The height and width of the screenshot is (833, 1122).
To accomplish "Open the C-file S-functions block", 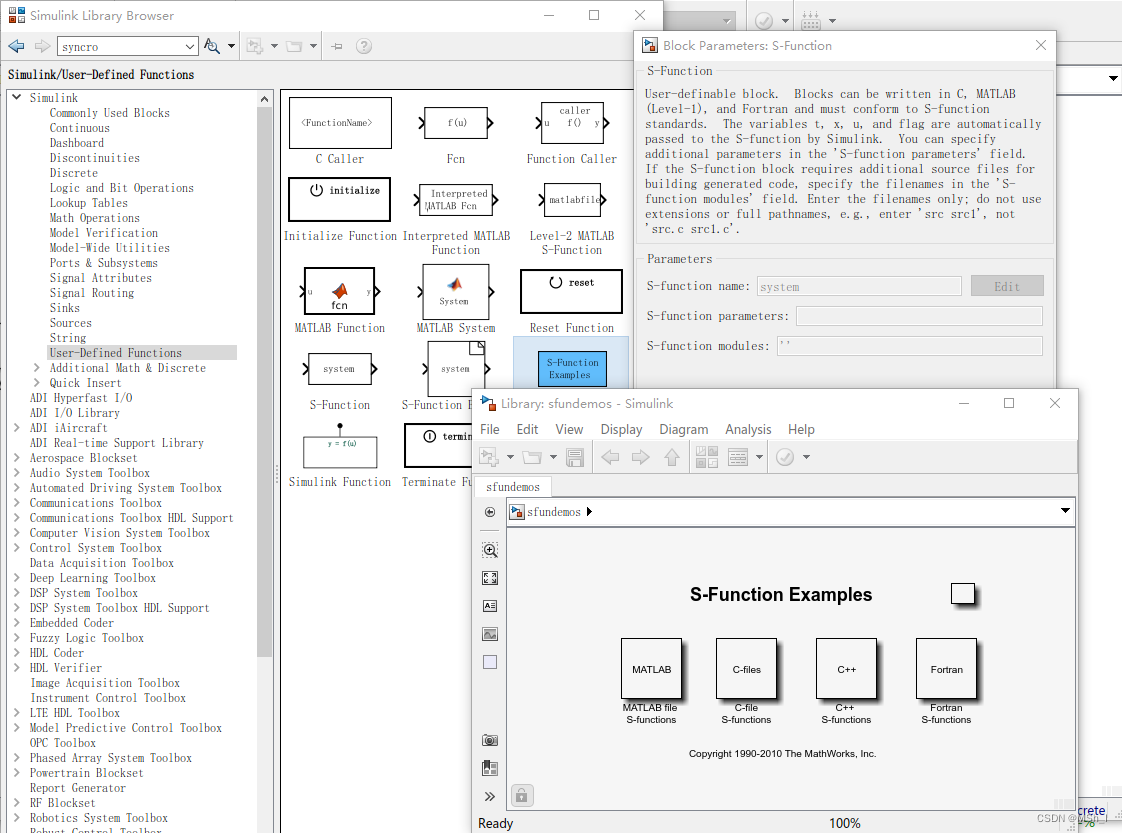I will pyautogui.click(x=746, y=669).
